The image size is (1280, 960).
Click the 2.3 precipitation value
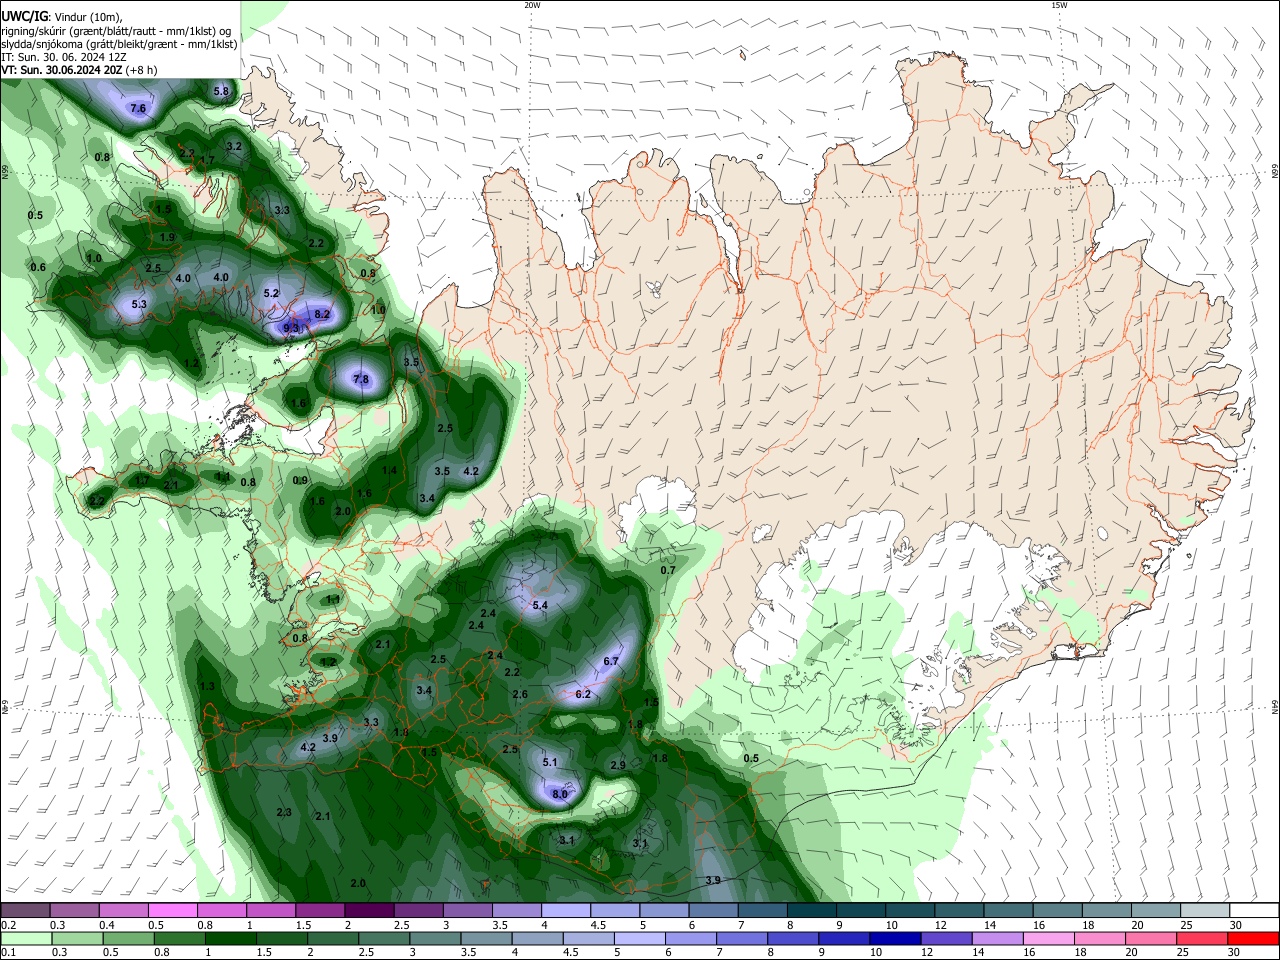pos(284,813)
